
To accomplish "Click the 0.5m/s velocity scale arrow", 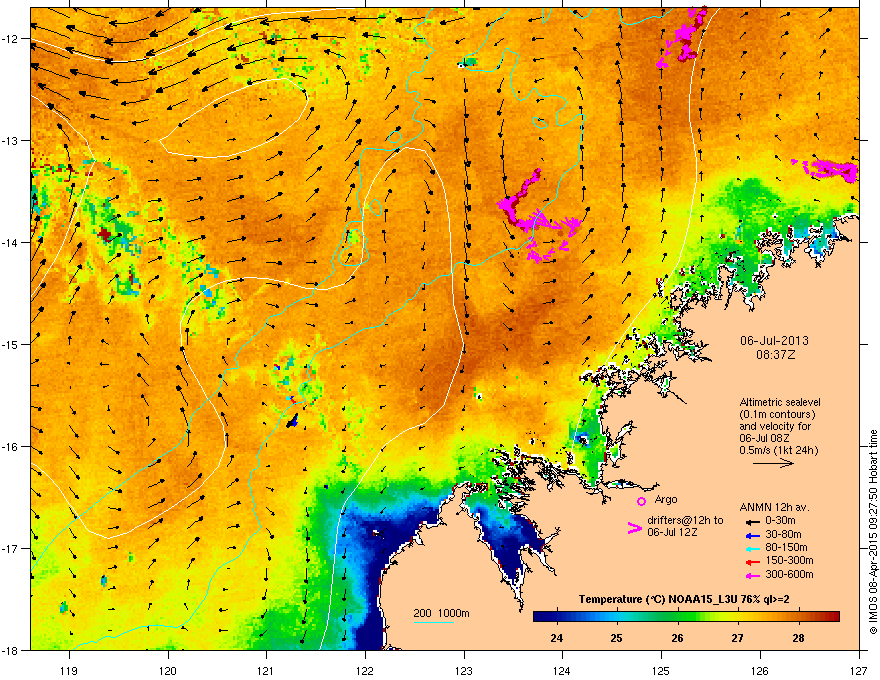I will pyautogui.click(x=773, y=463).
